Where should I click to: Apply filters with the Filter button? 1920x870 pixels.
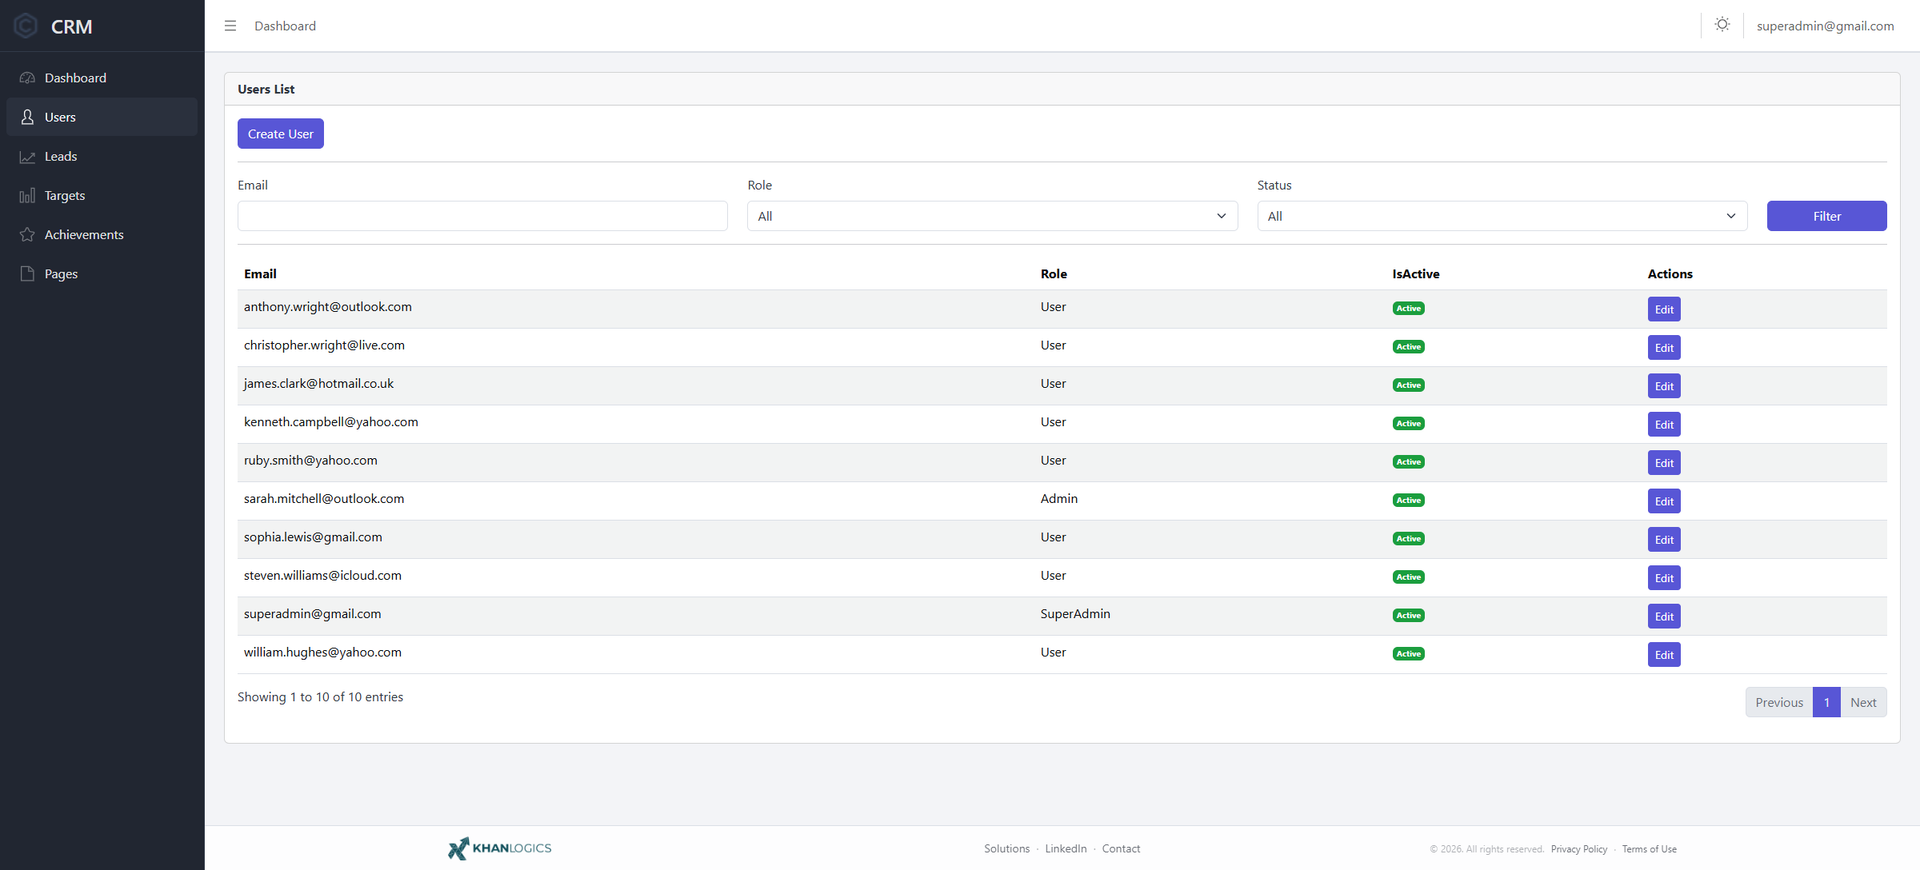[x=1827, y=216]
